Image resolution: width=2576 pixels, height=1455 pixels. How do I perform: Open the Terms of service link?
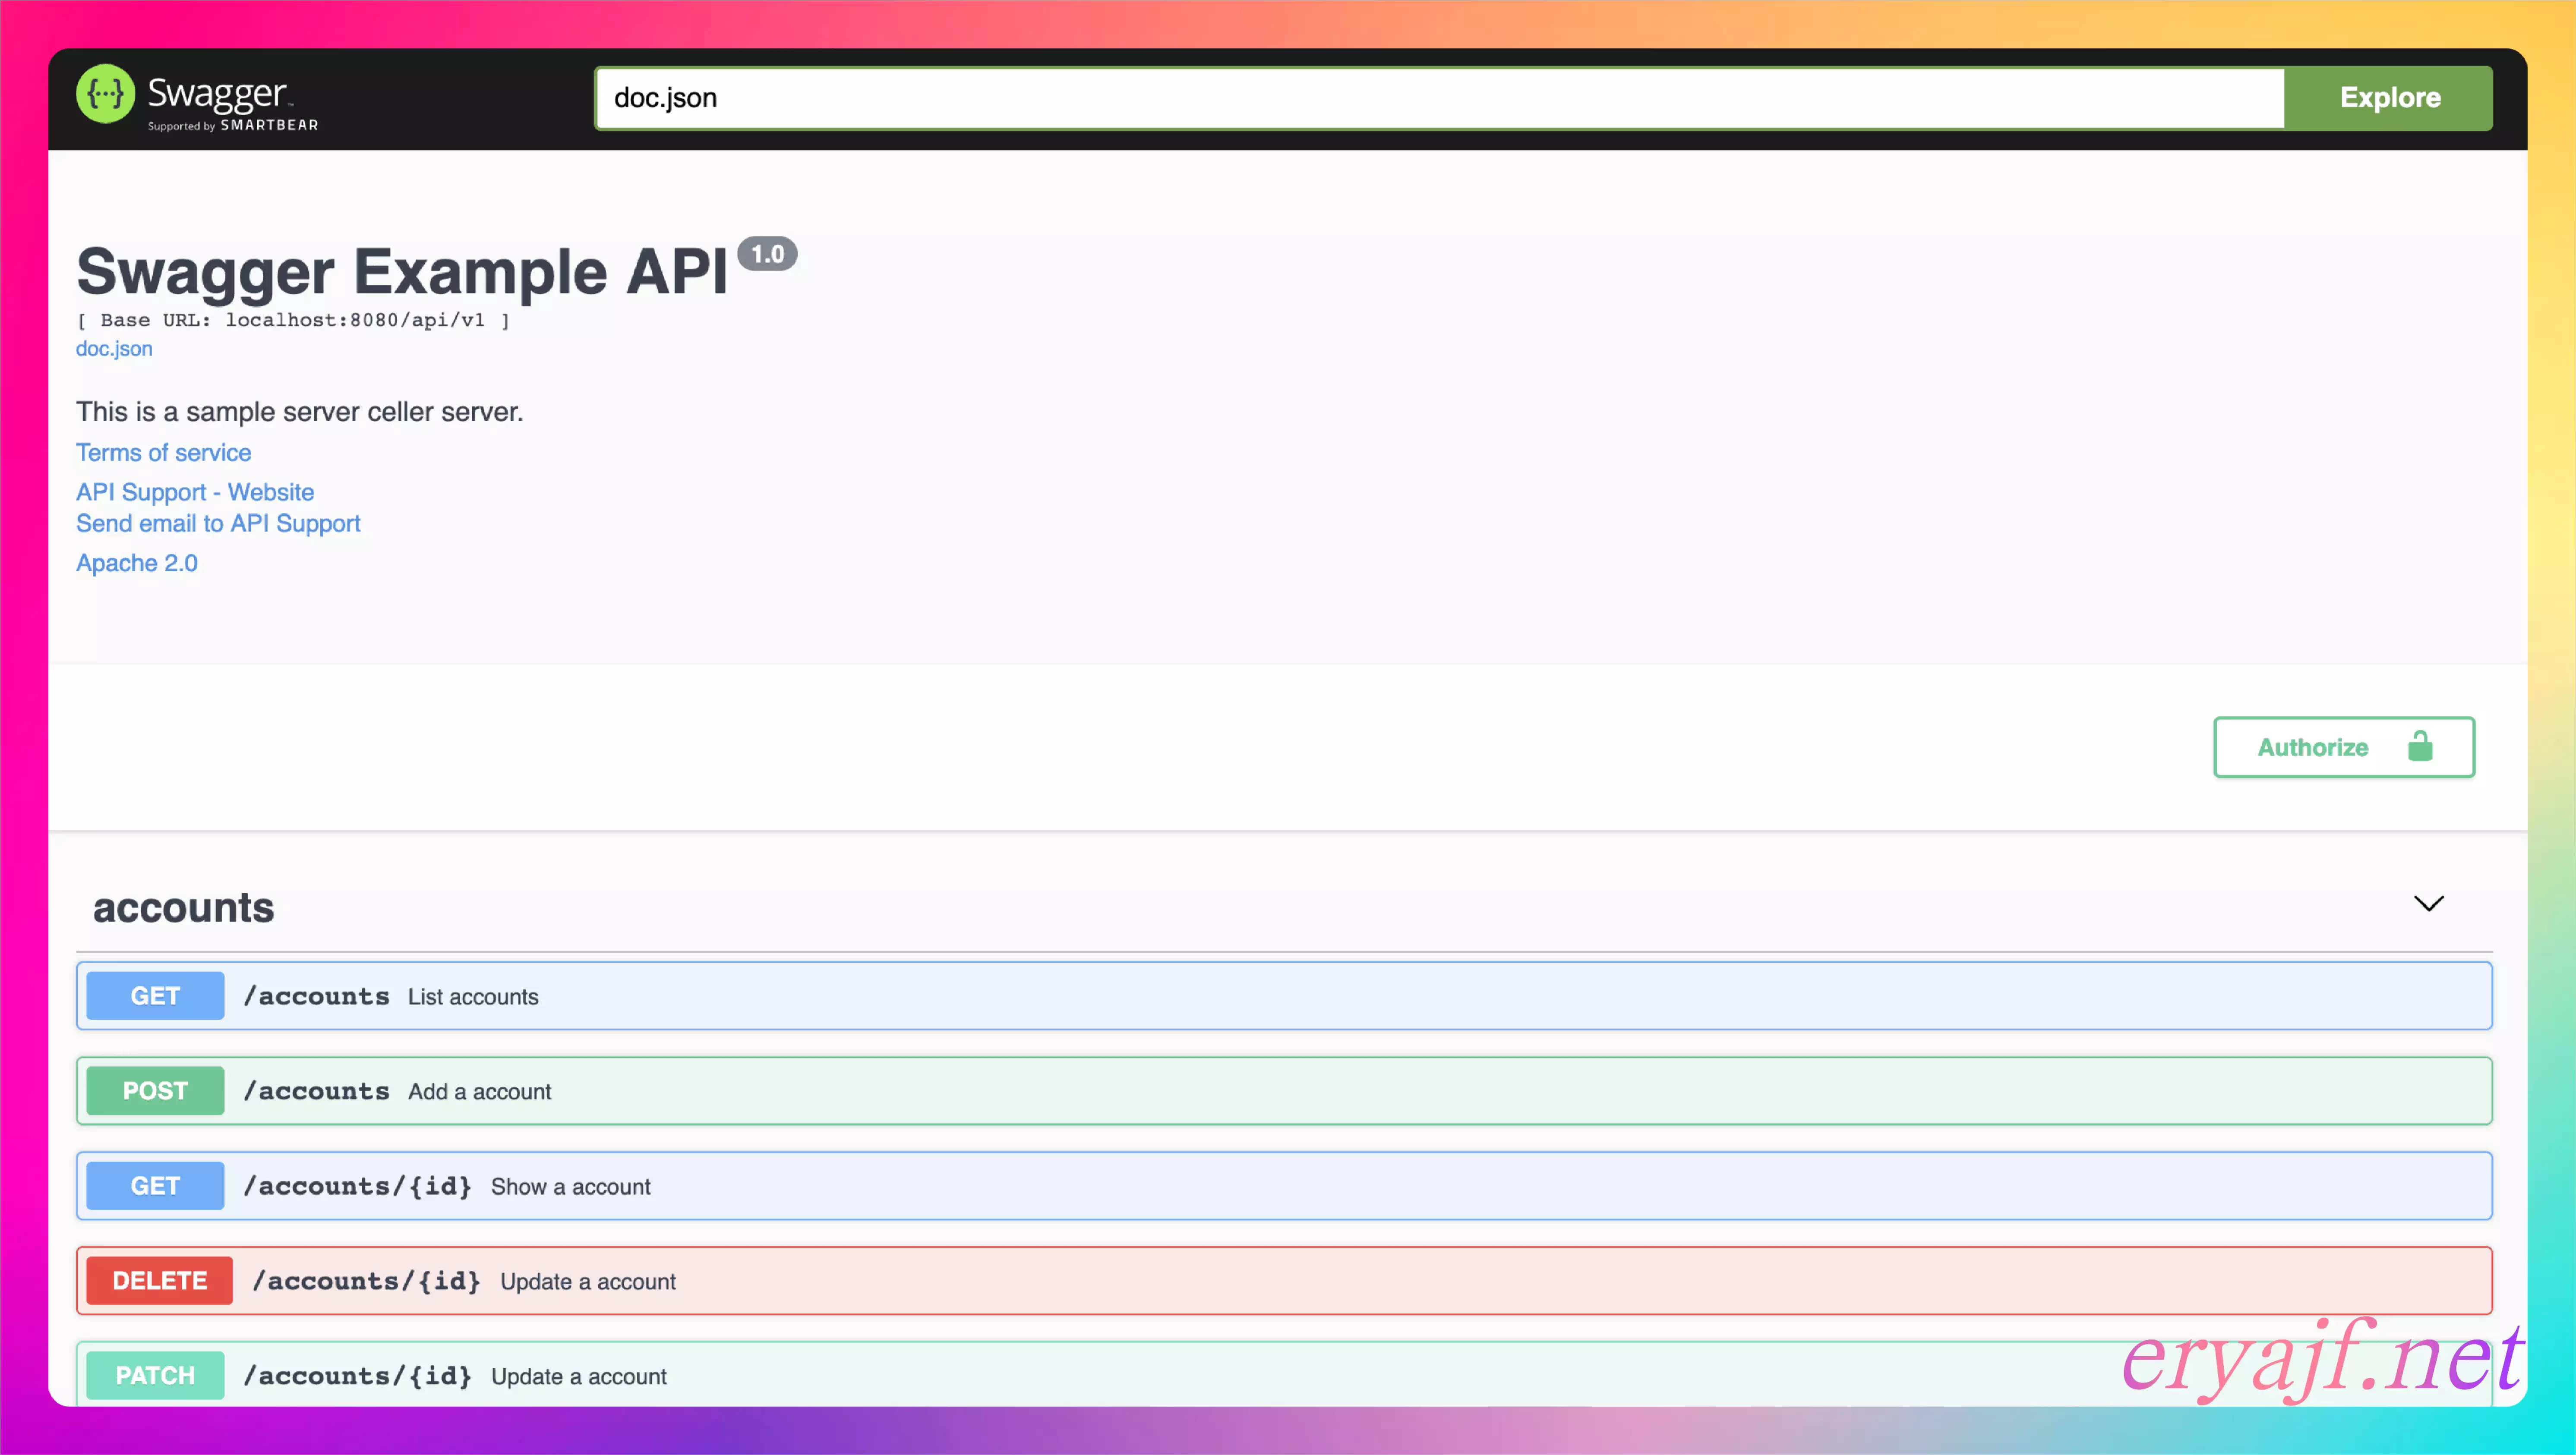point(164,453)
